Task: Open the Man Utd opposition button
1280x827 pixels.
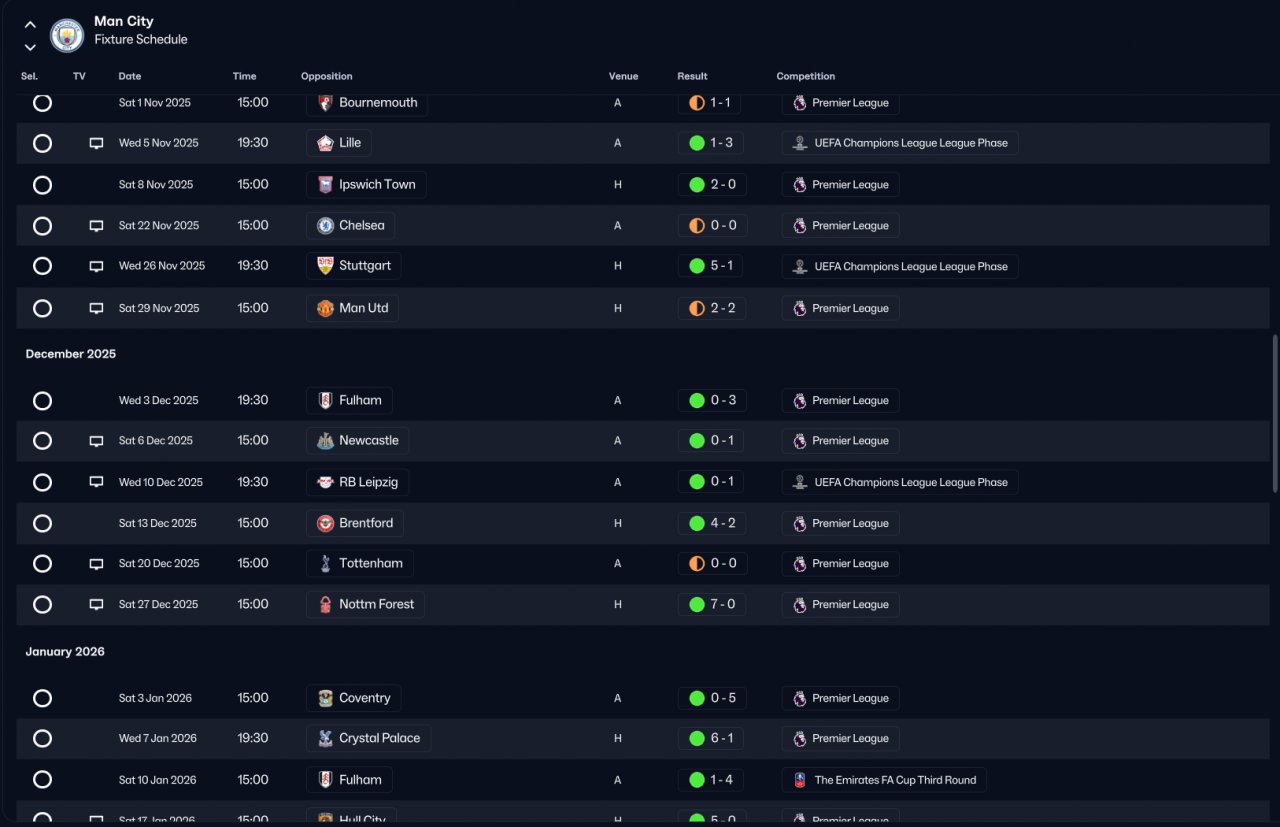Action: (352, 308)
